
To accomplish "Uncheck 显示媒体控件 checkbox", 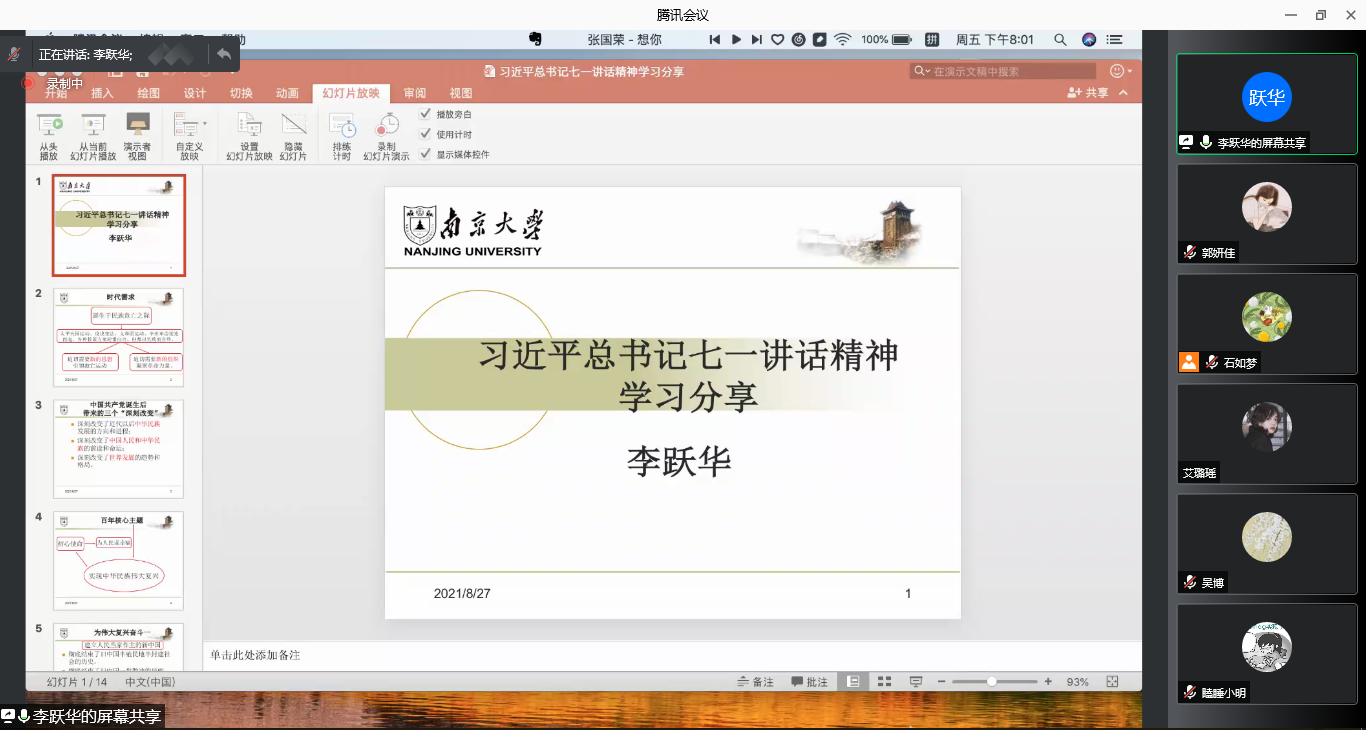I will tap(426, 154).
